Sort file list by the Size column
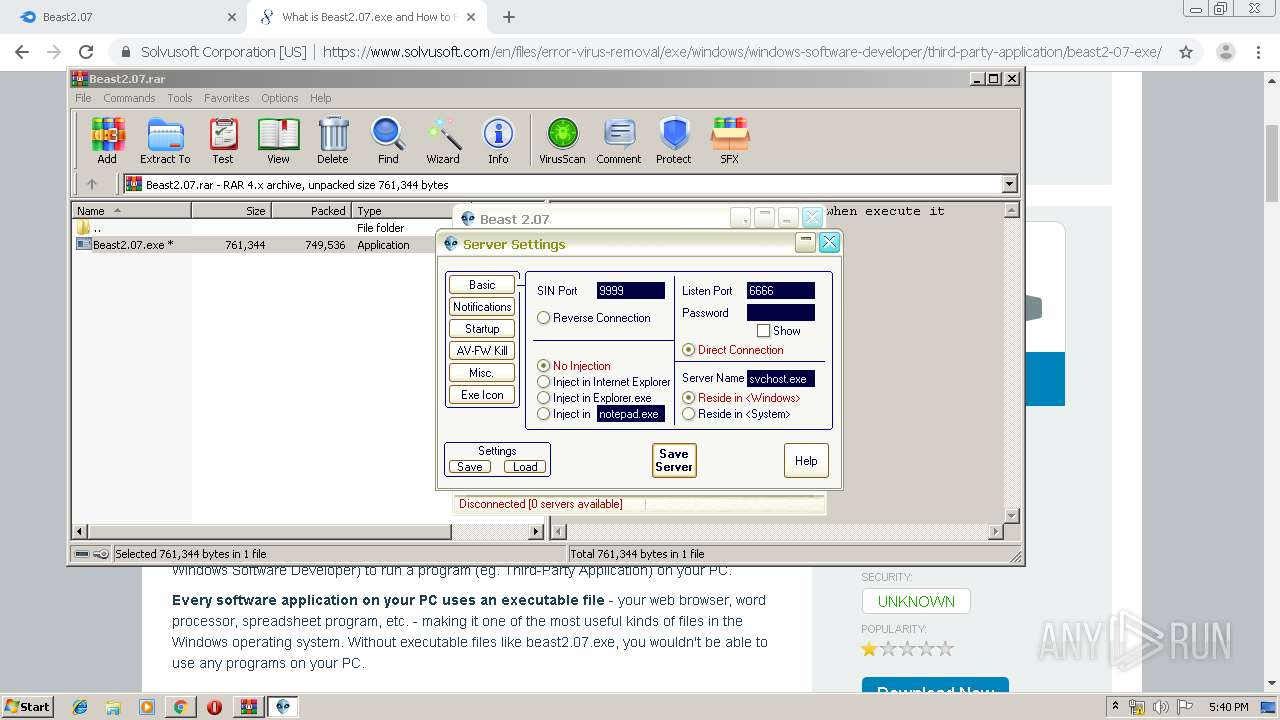The height and width of the screenshot is (720, 1280). click(x=232, y=211)
